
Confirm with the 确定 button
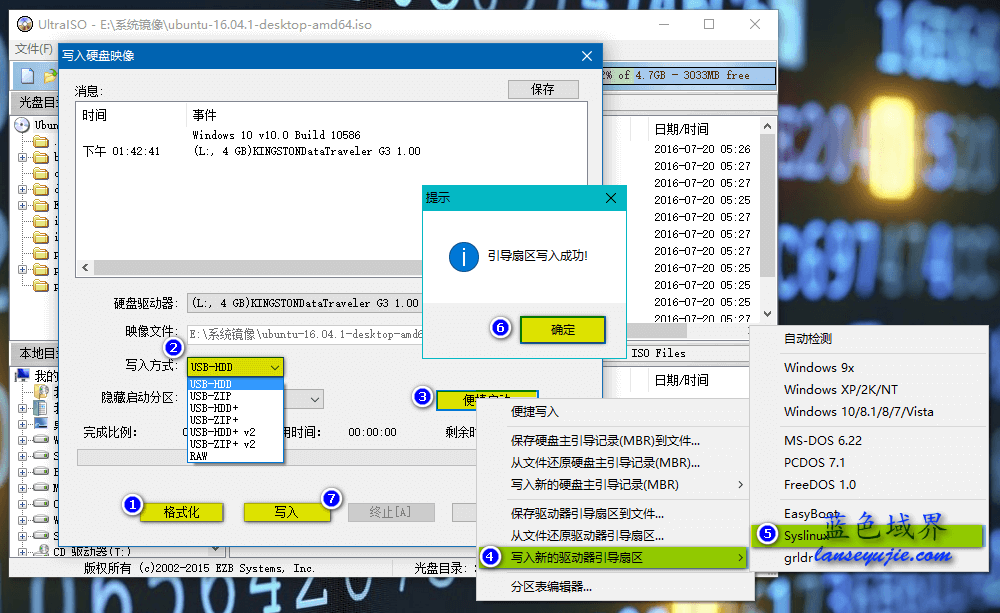point(562,330)
